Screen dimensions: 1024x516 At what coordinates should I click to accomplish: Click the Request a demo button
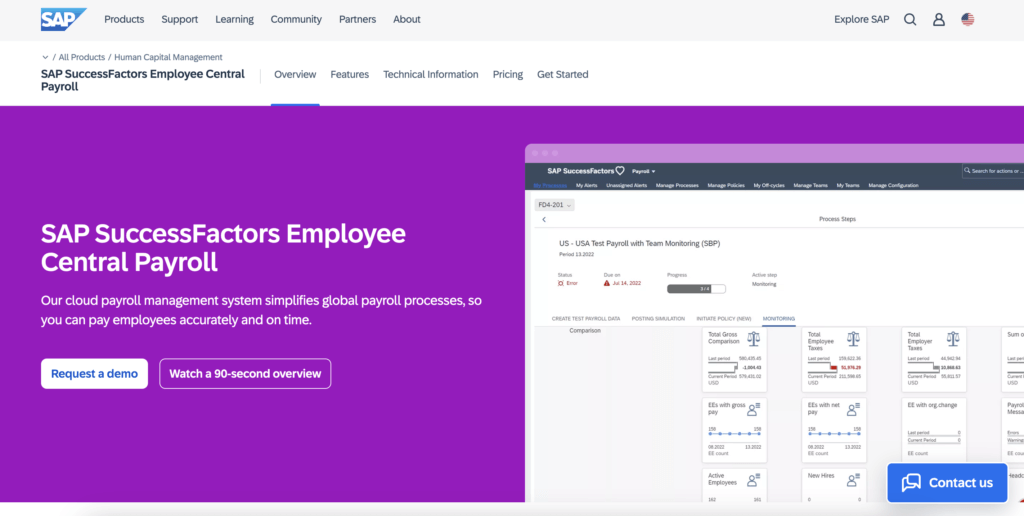tap(94, 374)
